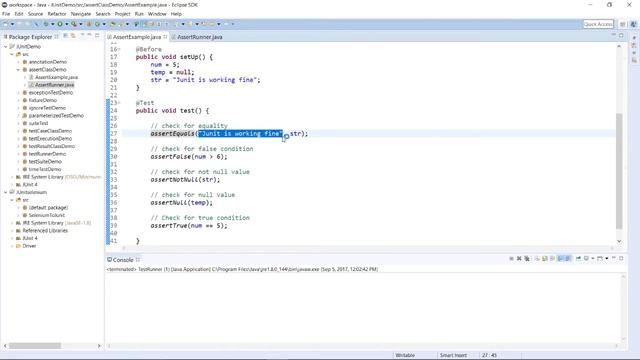Open the Project menu
This screenshot has width=640, height=360.
click(122, 14)
